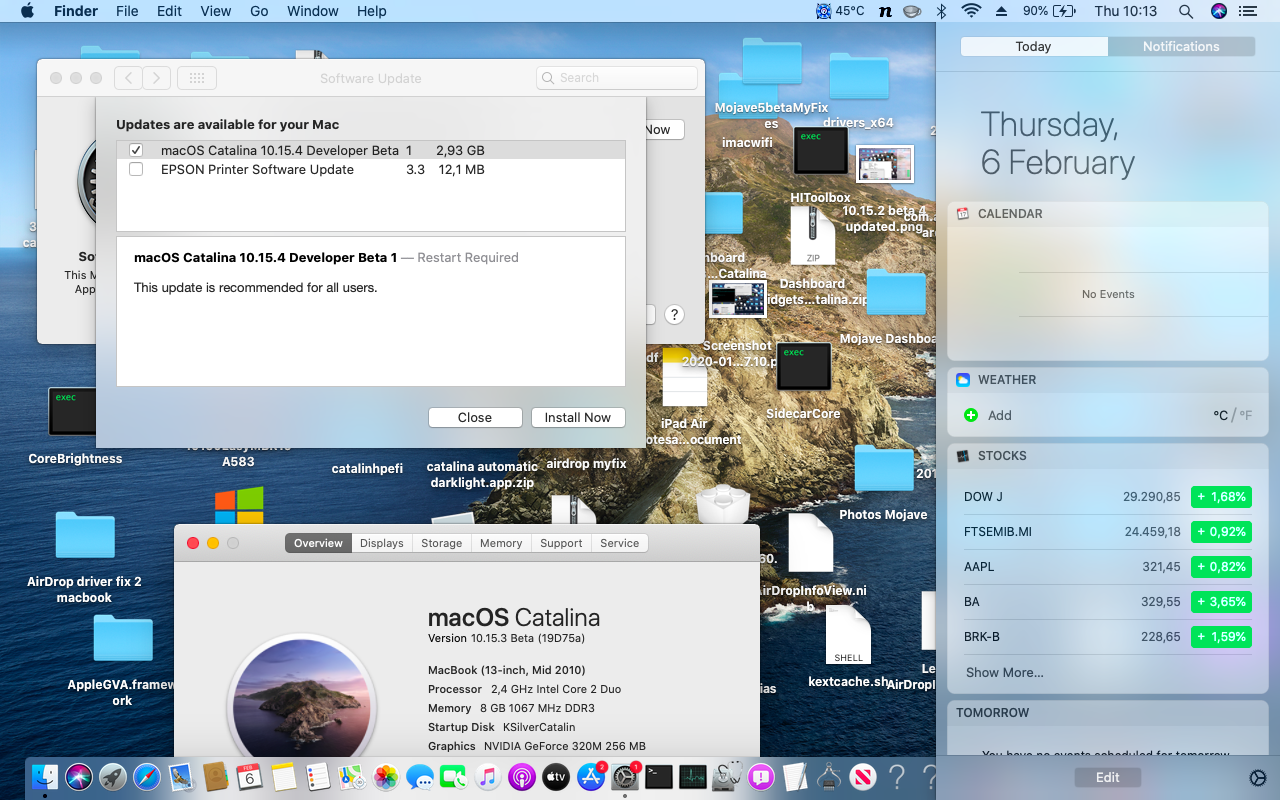
Task: Select FTSEMIB.MI stock row
Action: point(1107,532)
